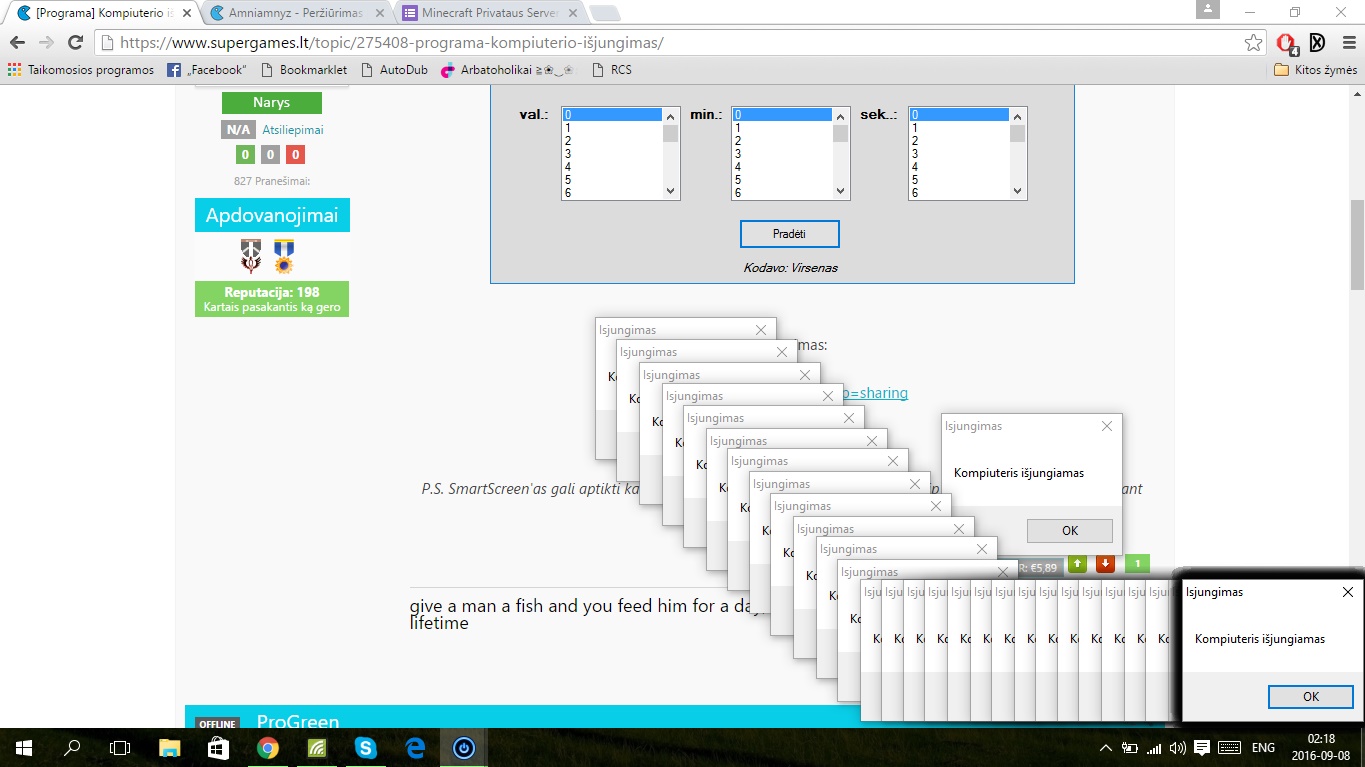This screenshot has height=767, width=1365.
Task: Click the shutdown timer app taskbar icon
Action: pyautogui.click(x=464, y=748)
